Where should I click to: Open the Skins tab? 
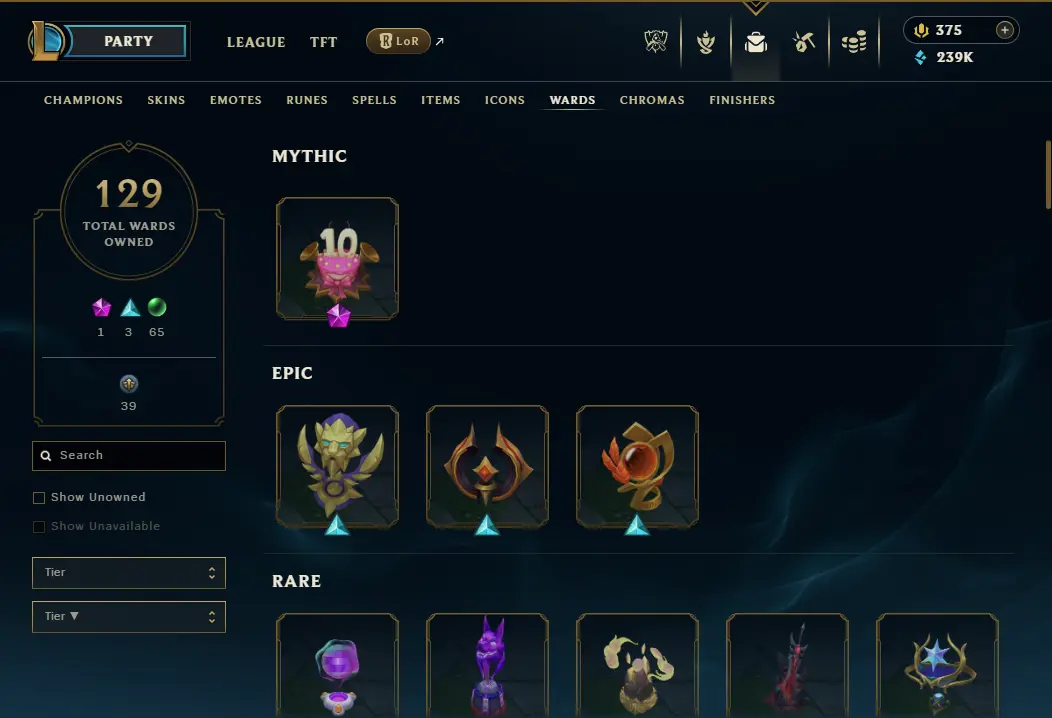tap(166, 100)
